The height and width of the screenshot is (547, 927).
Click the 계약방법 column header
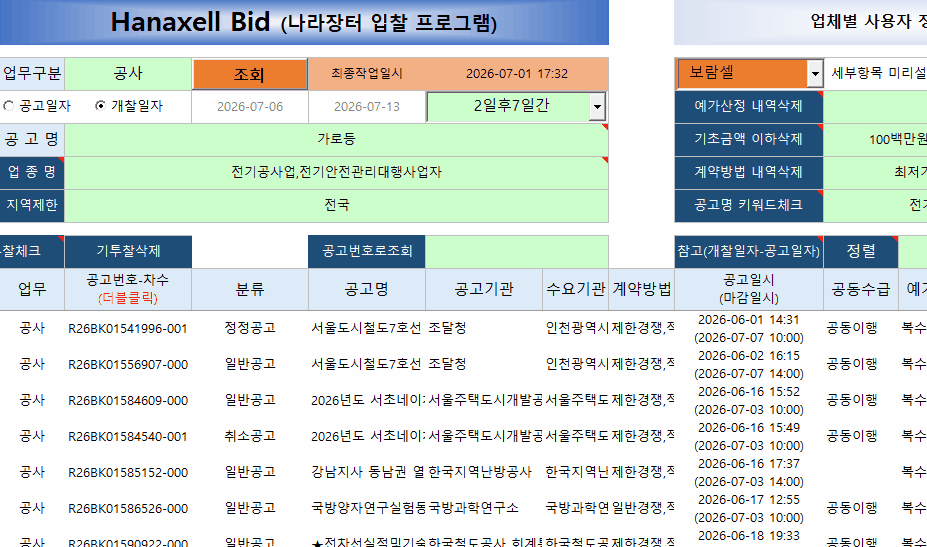[x=641, y=289]
